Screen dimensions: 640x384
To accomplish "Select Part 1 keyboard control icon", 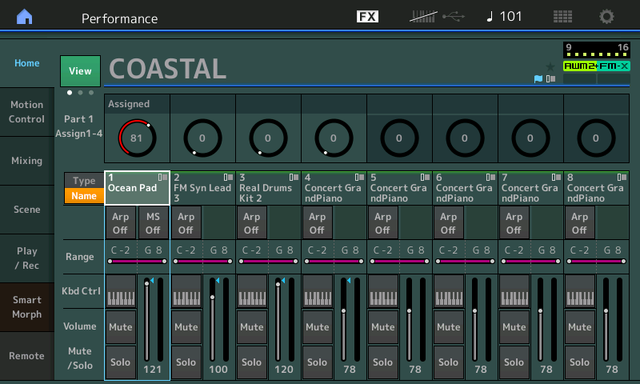I will click(x=121, y=291).
